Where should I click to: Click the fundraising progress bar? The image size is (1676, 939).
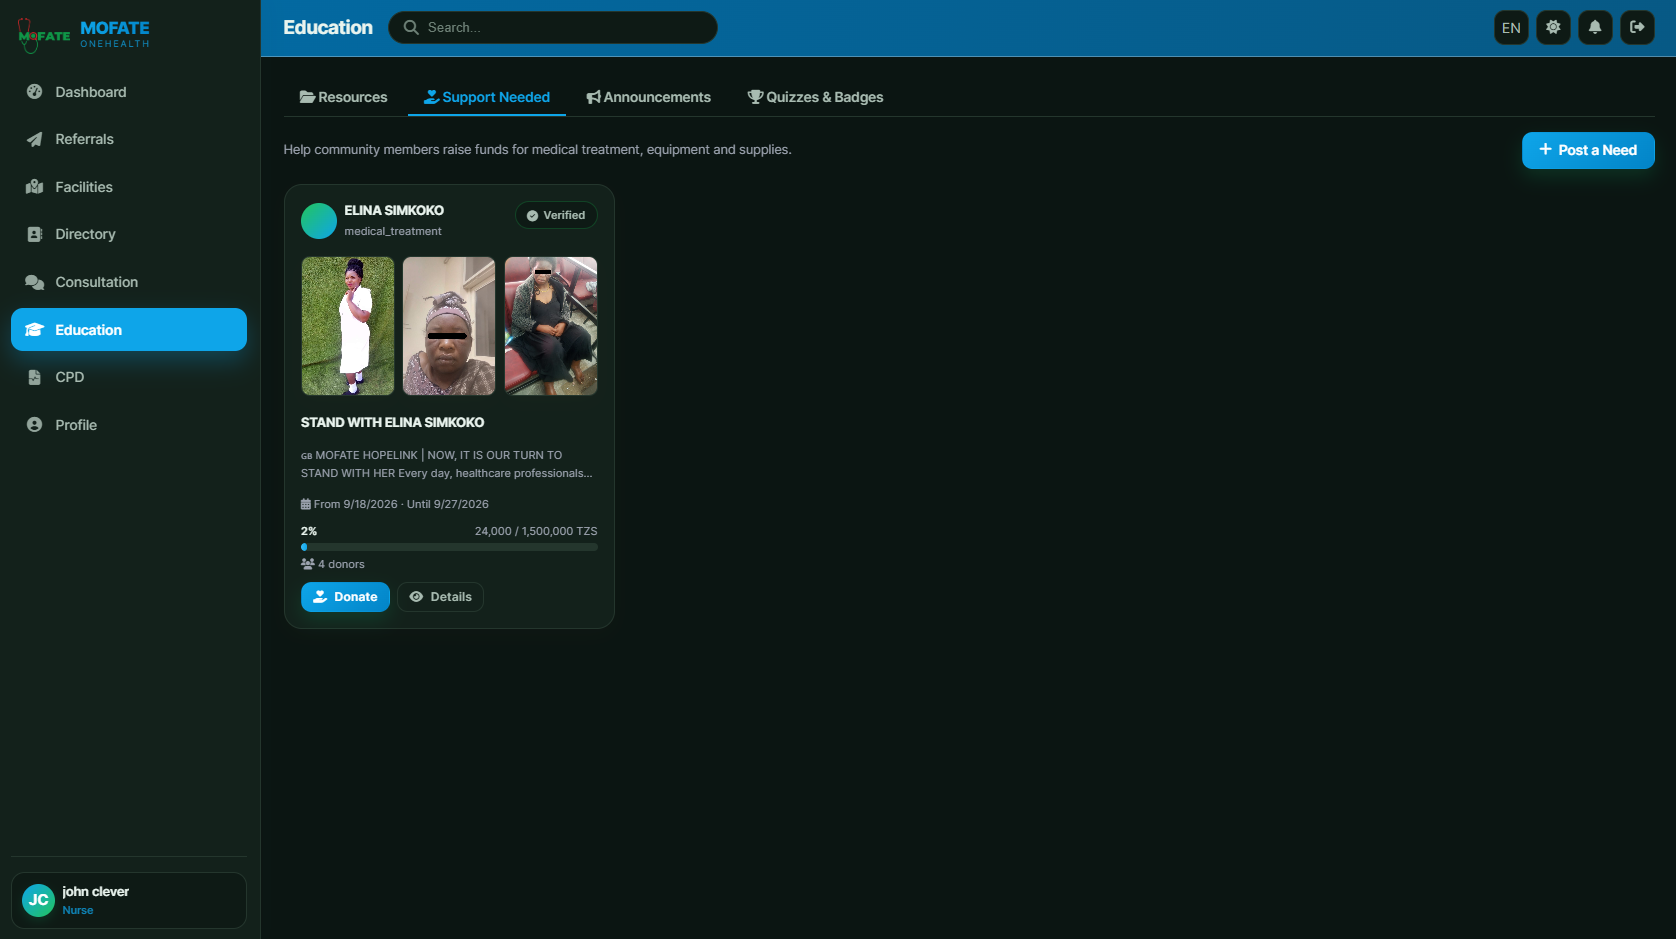pos(449,547)
